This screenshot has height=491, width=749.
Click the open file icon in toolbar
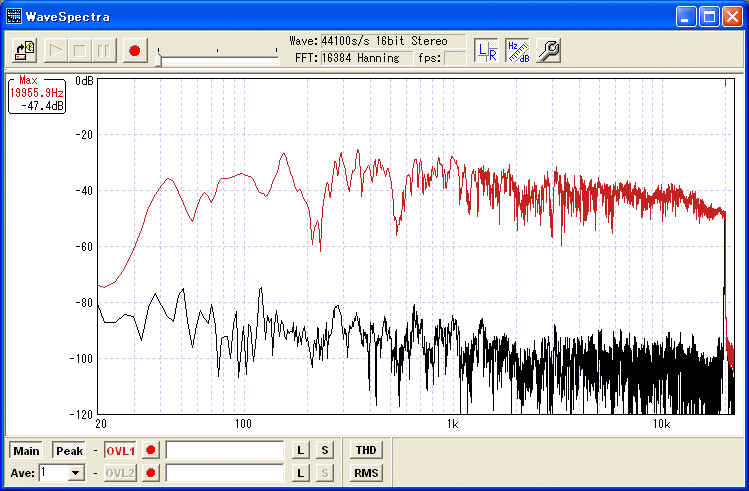click(26, 50)
